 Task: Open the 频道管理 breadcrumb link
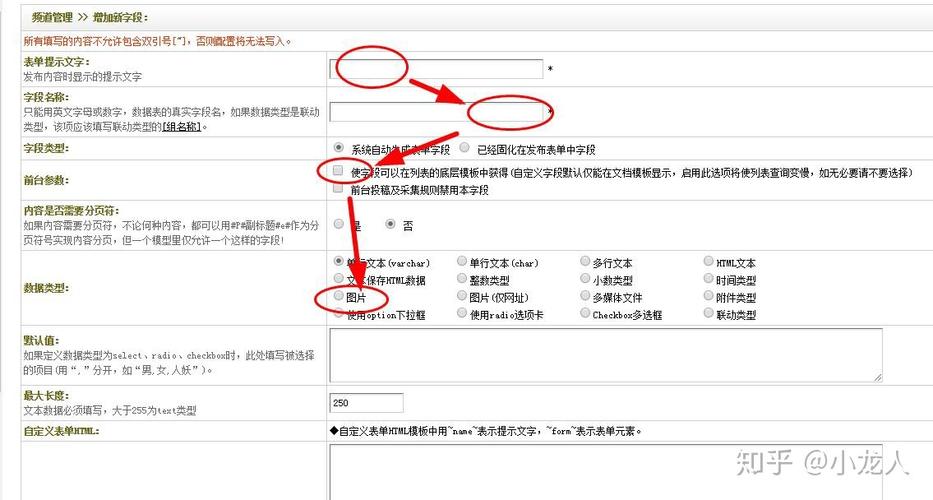point(52,17)
